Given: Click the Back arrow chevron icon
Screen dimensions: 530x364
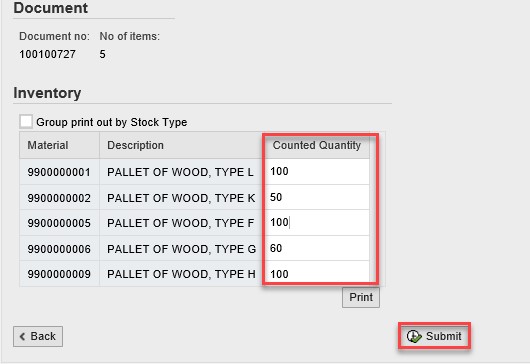Looking at the screenshot, I should pos(23,336).
